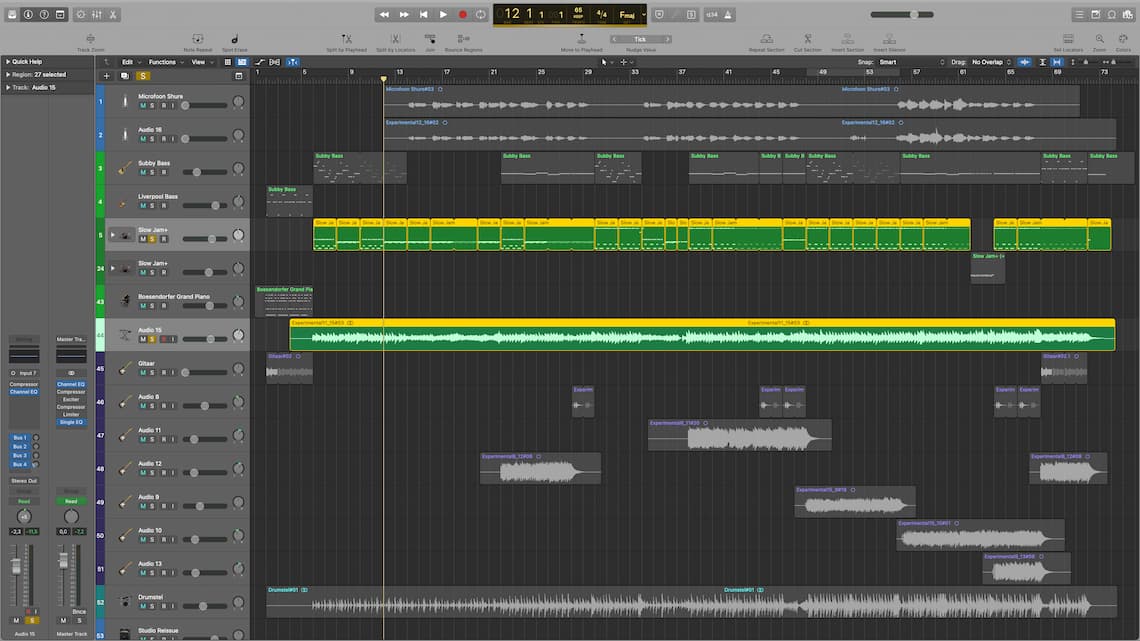
Task: Open the View menu
Action: pyautogui.click(x=201, y=63)
